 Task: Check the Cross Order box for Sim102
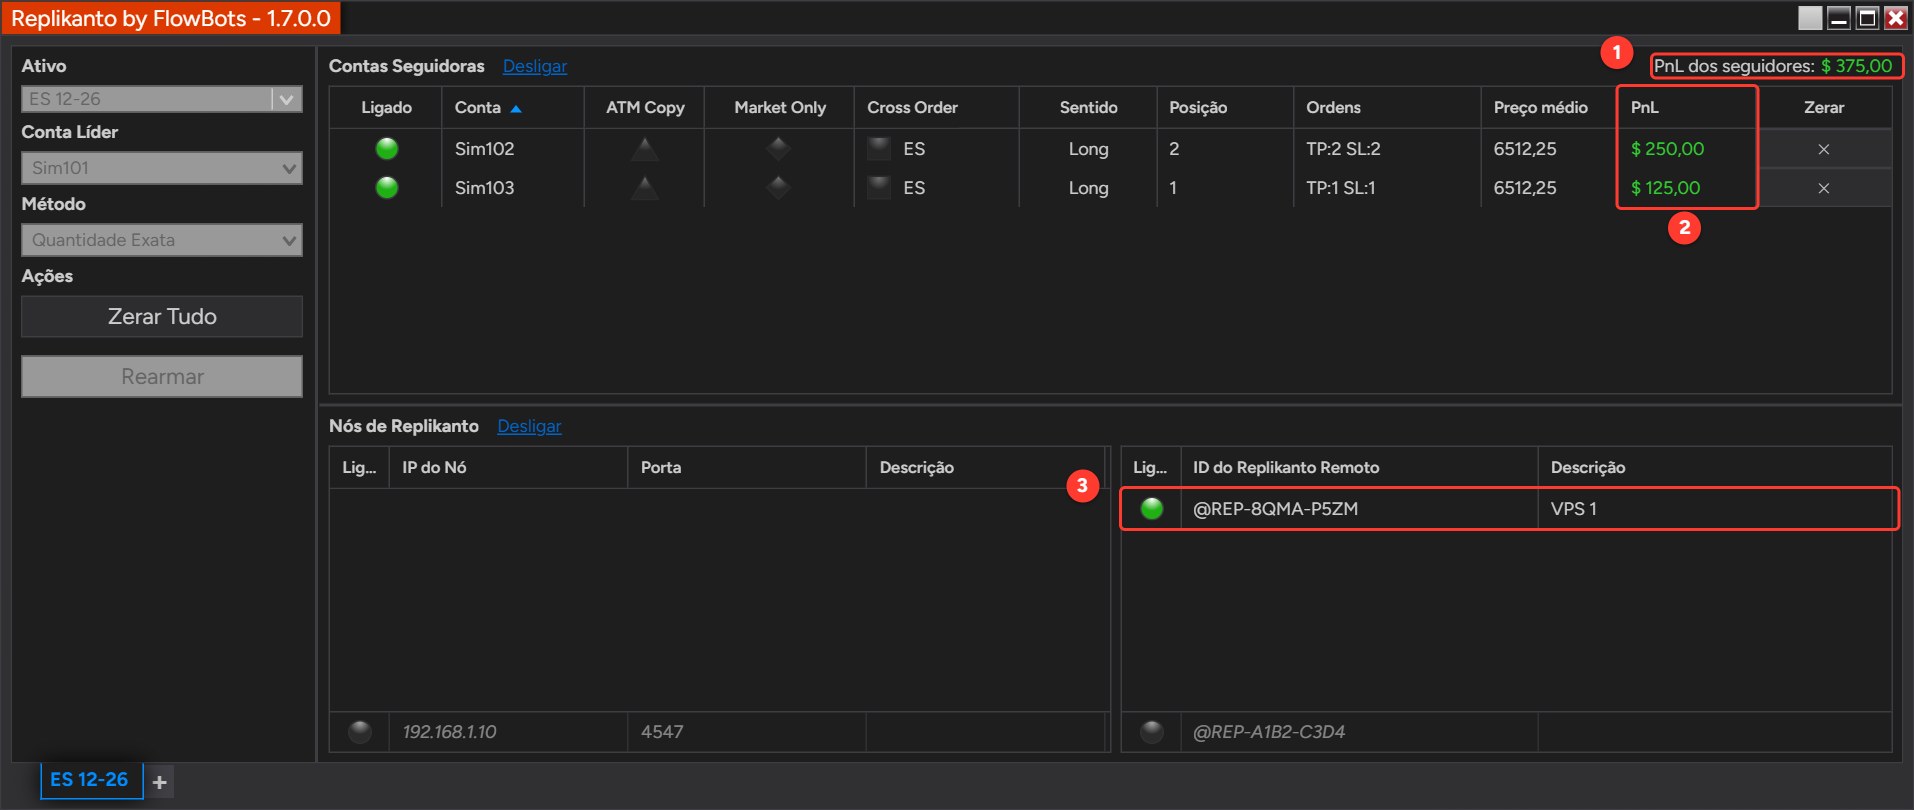[x=879, y=149]
